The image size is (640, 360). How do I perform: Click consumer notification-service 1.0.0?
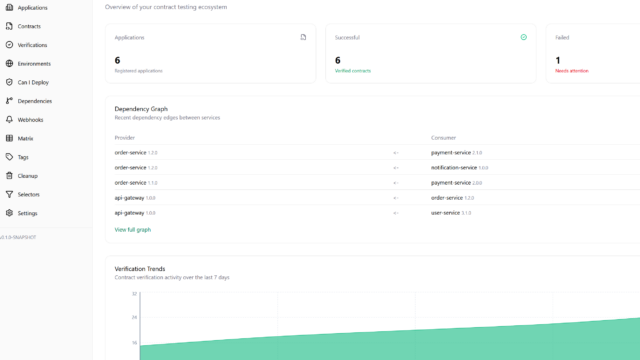pyautogui.click(x=460, y=168)
